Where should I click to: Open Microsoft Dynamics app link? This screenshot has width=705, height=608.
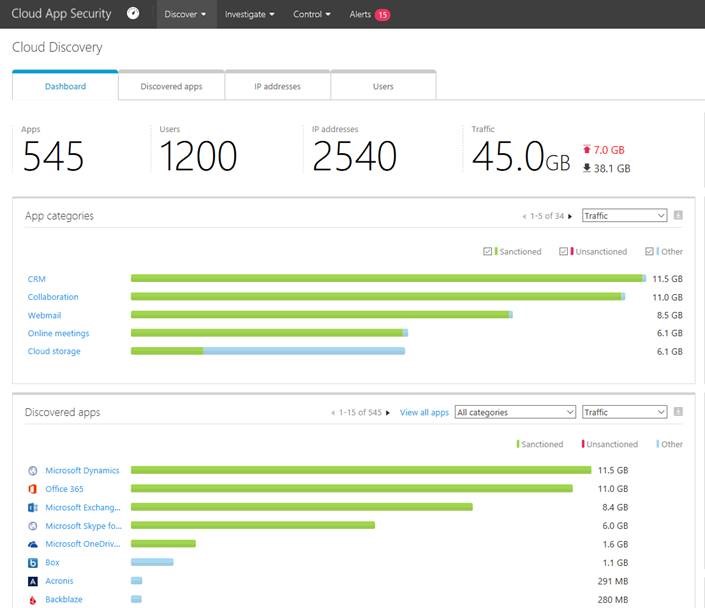[x=82, y=470]
